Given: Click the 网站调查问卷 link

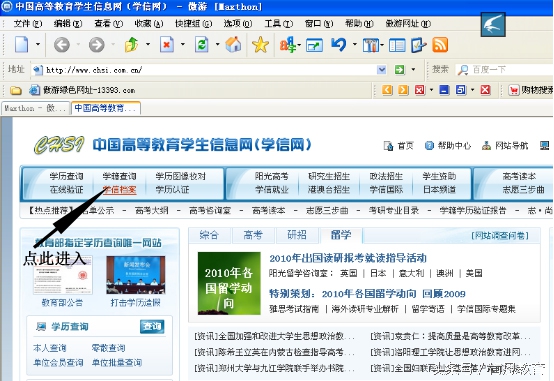Looking at the screenshot, I should pyautogui.click(x=500, y=235).
